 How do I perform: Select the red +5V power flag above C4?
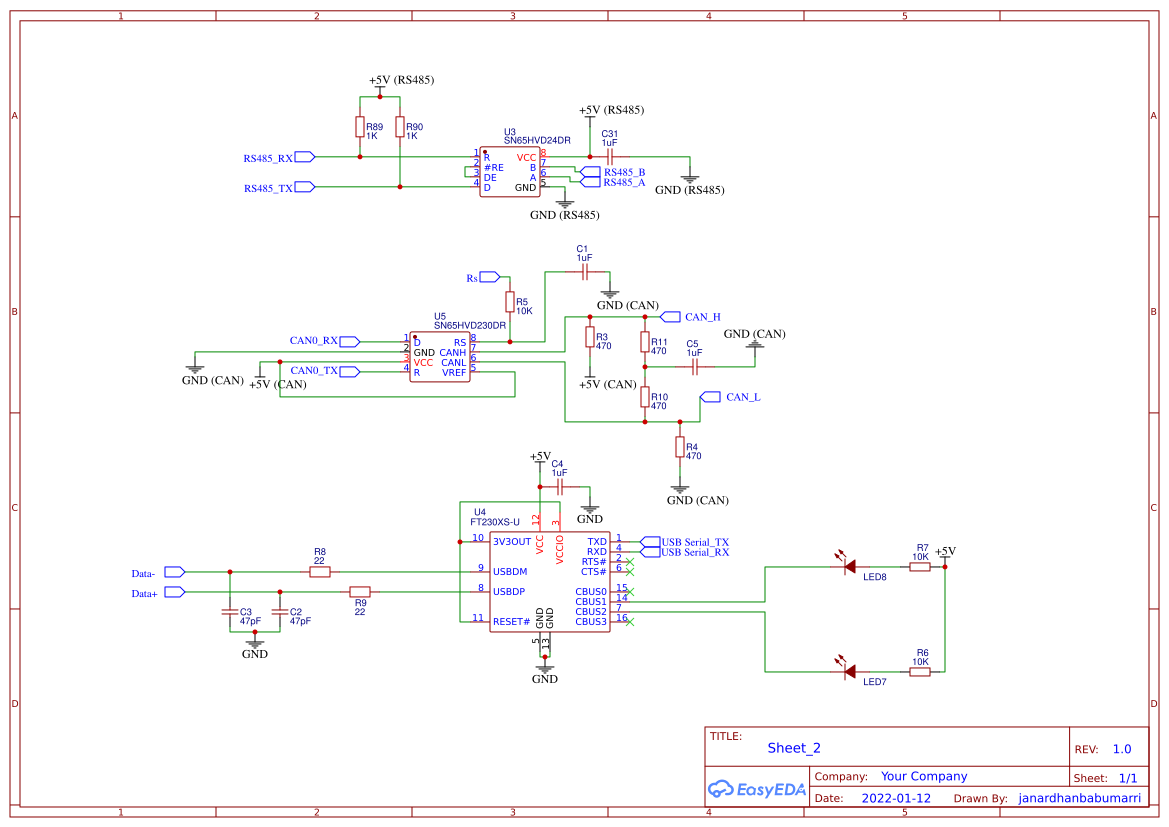pos(538,461)
